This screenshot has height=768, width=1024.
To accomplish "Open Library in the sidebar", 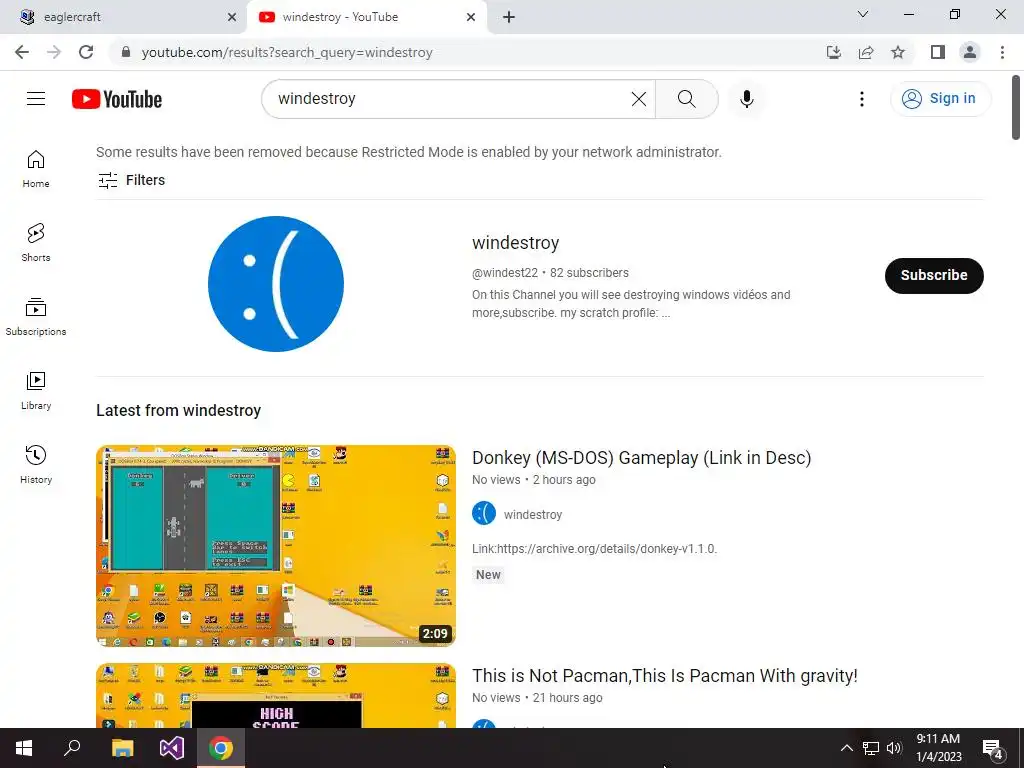I will (36, 391).
